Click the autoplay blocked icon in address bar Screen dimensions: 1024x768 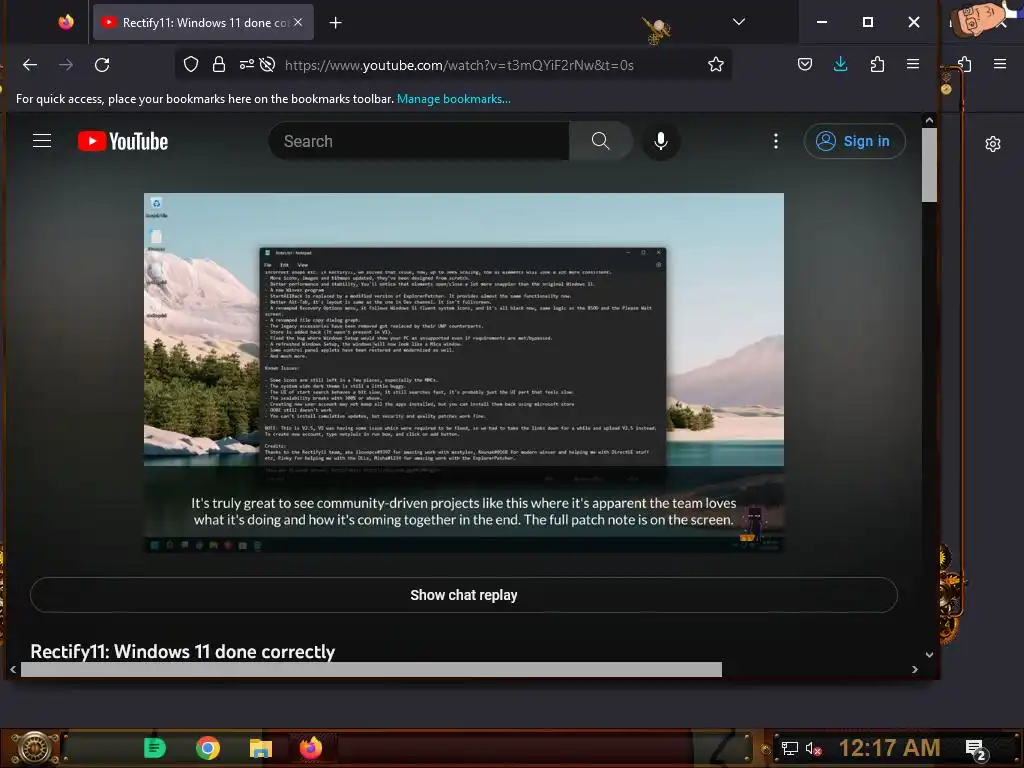pos(267,65)
